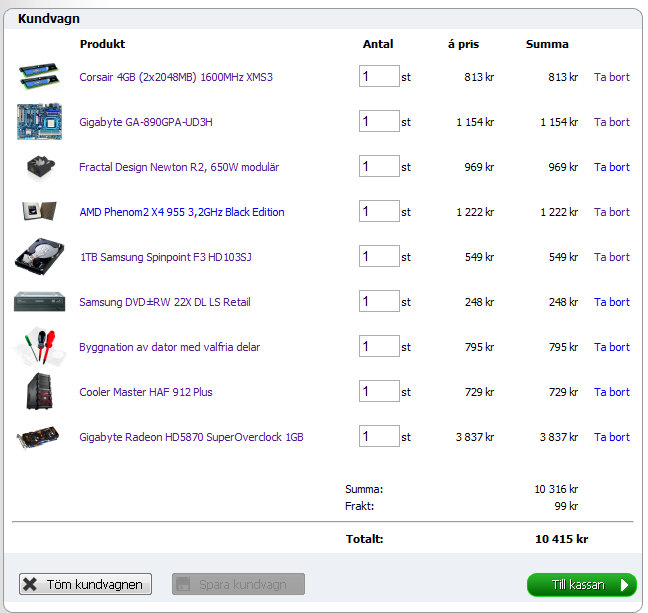
Task: Click the Gigabyte motherboard product image
Action: (x=39, y=122)
